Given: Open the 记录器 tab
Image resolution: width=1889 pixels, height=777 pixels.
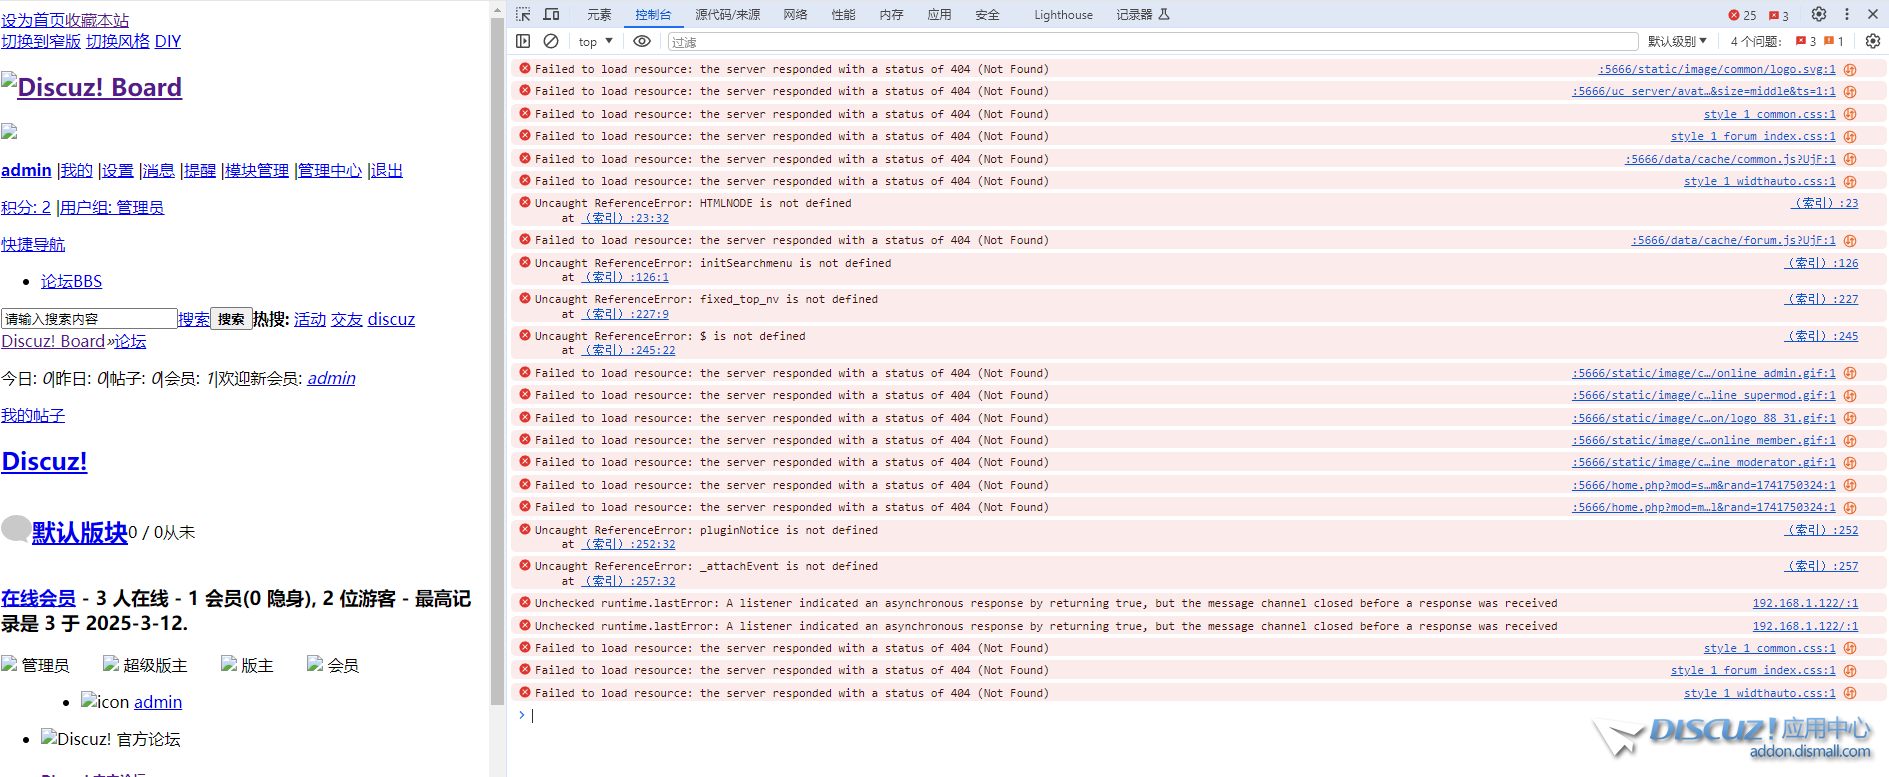Looking at the screenshot, I should (1143, 14).
